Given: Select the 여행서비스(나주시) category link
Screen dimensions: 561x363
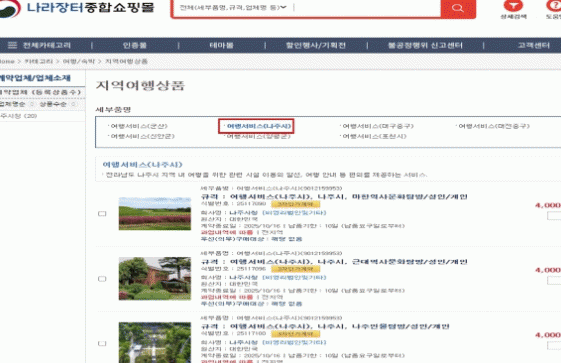Looking at the screenshot, I should [259, 126].
